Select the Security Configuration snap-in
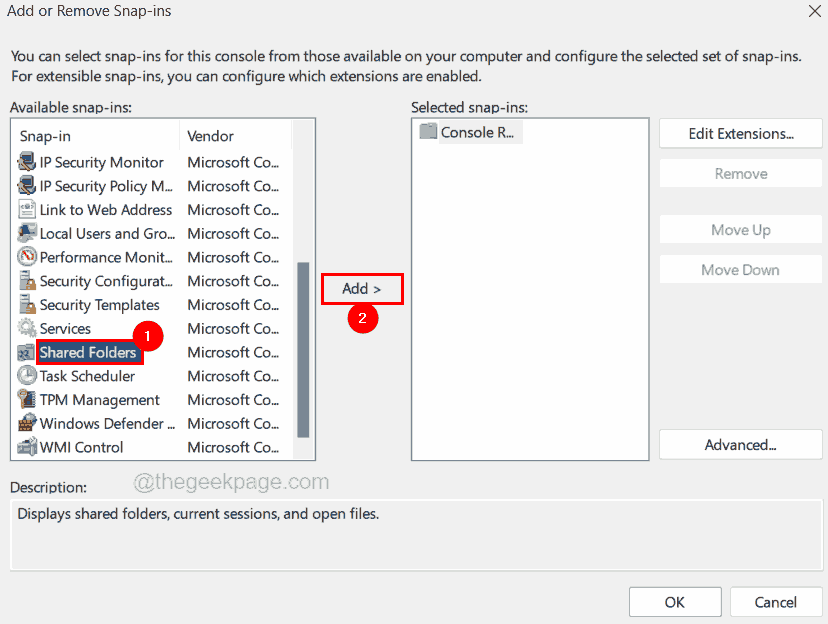The image size is (828, 624). click(94, 281)
